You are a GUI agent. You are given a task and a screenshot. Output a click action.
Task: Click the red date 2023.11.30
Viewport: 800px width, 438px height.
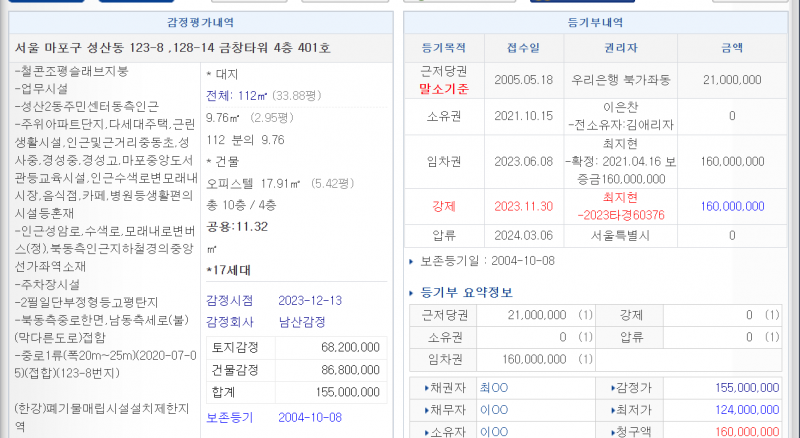coord(523,207)
